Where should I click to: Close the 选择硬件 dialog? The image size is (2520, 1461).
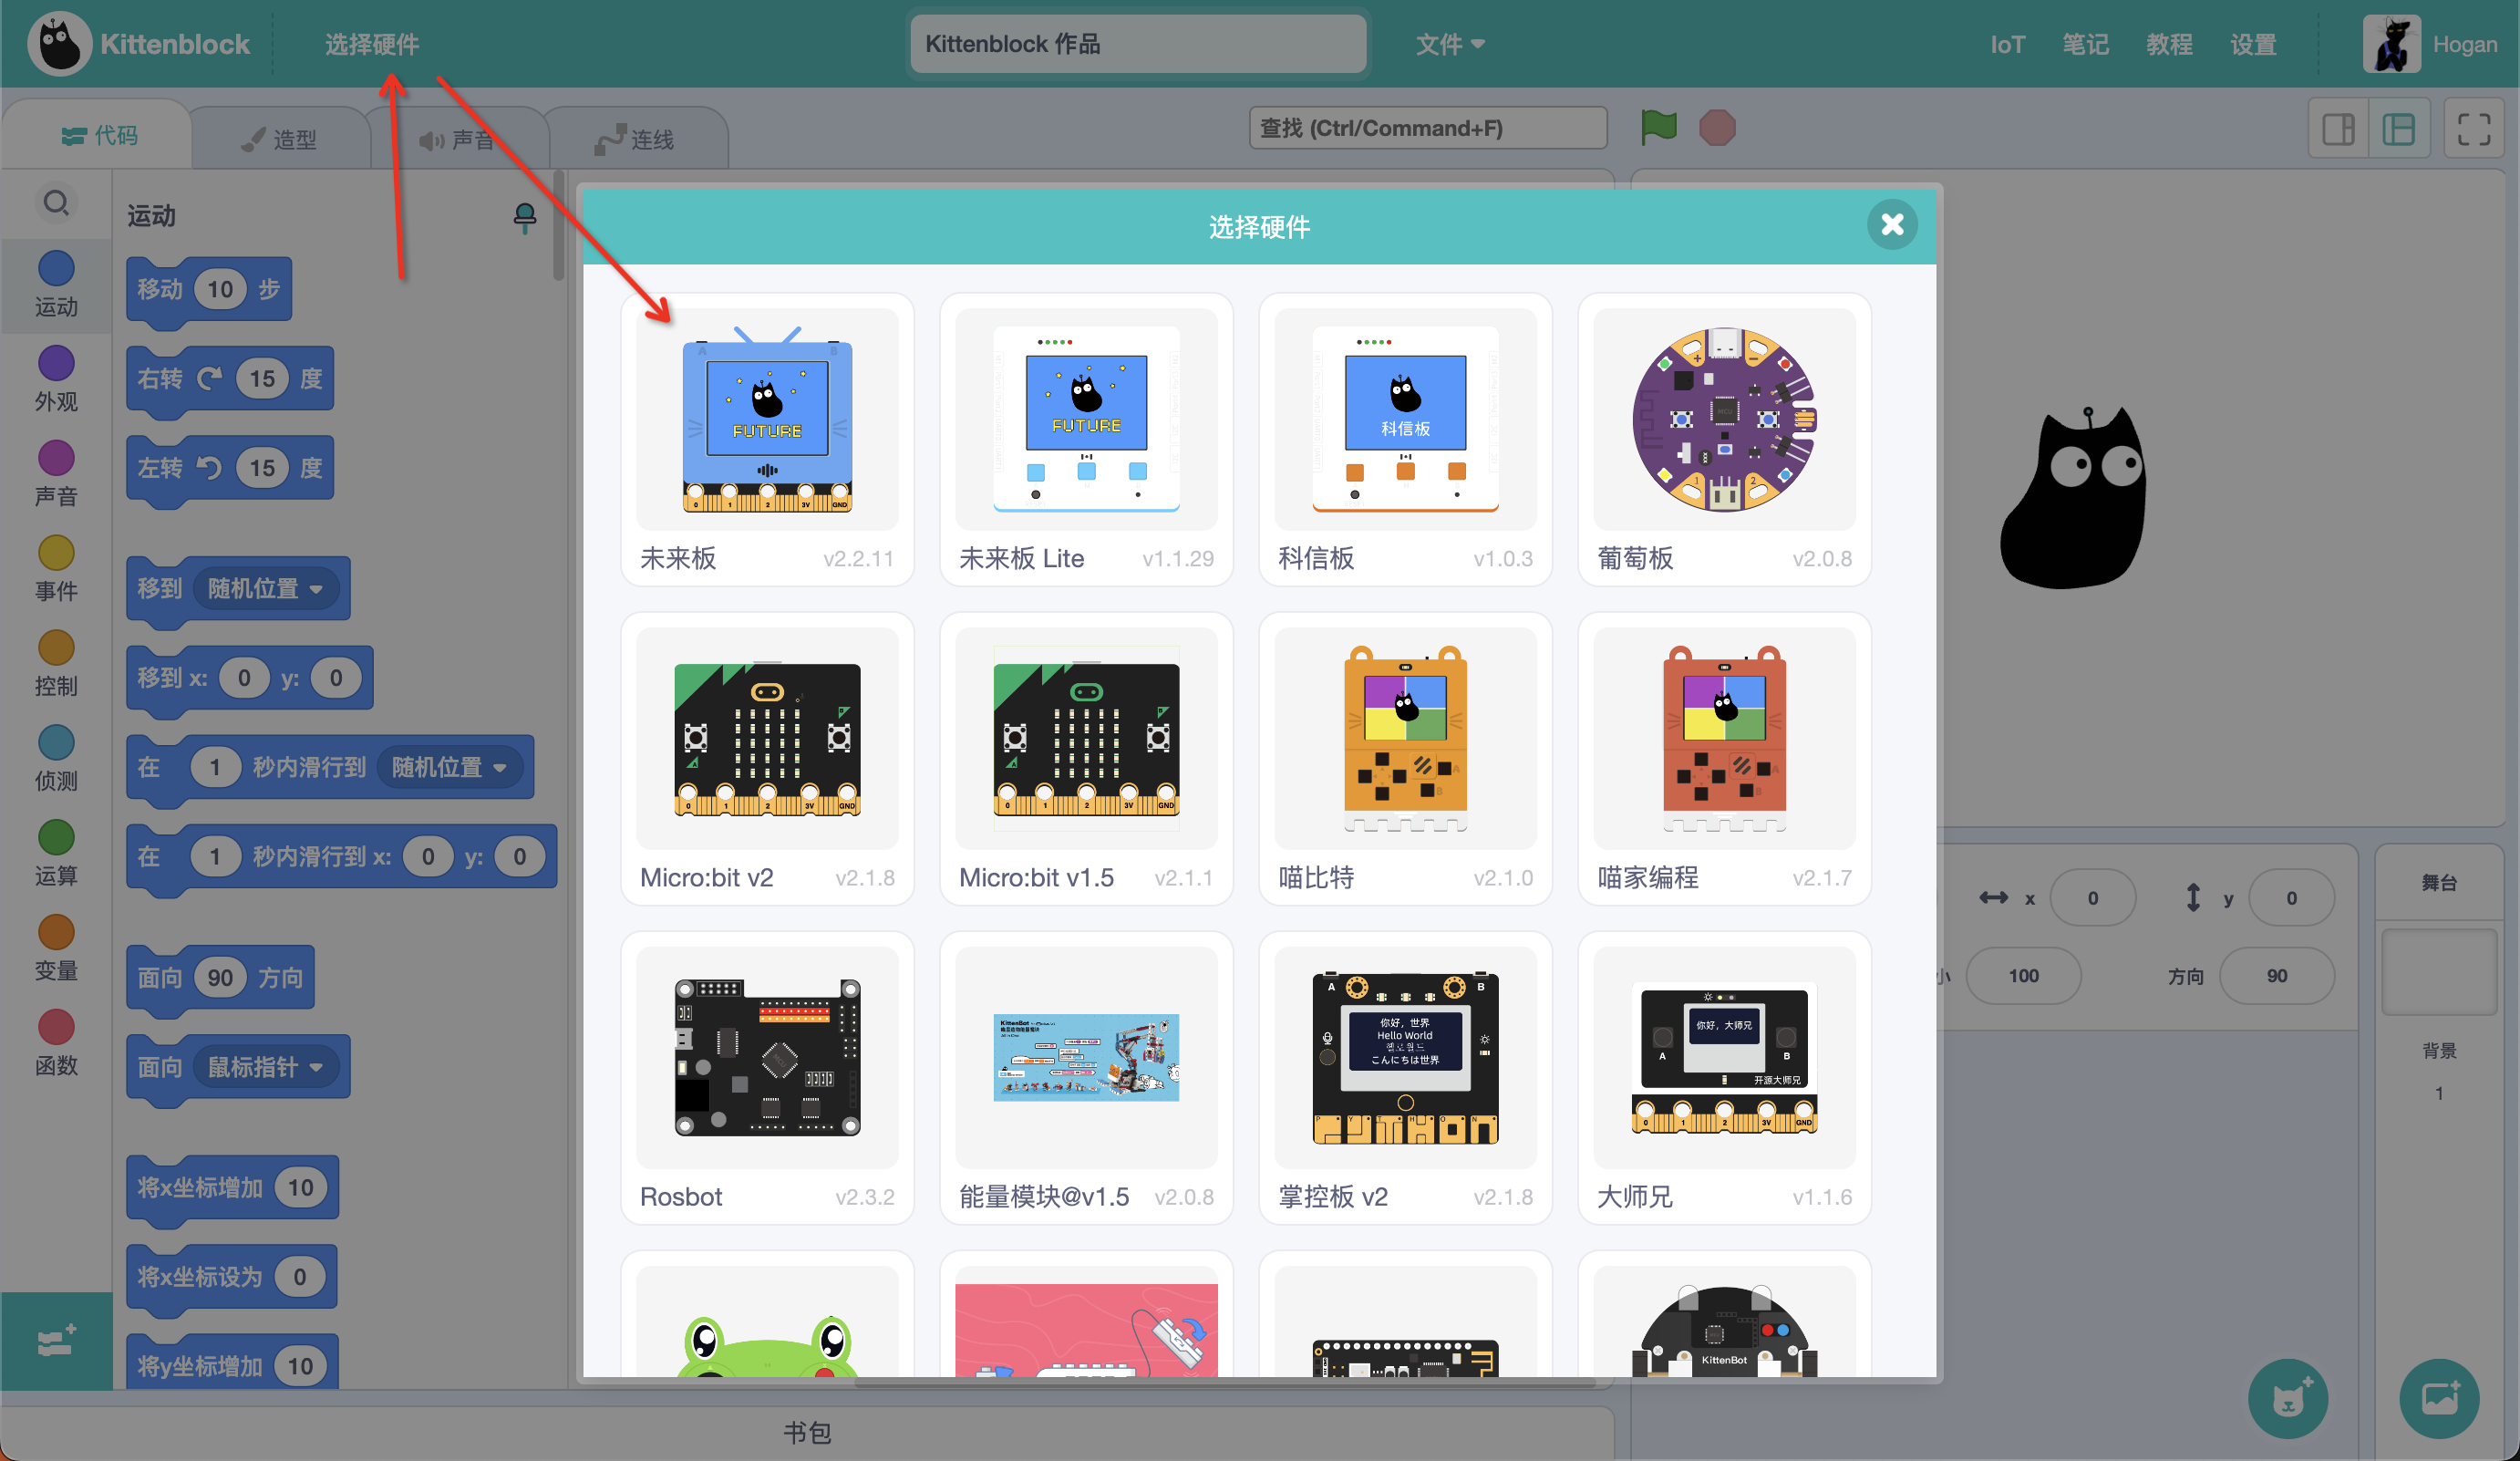click(x=1892, y=224)
